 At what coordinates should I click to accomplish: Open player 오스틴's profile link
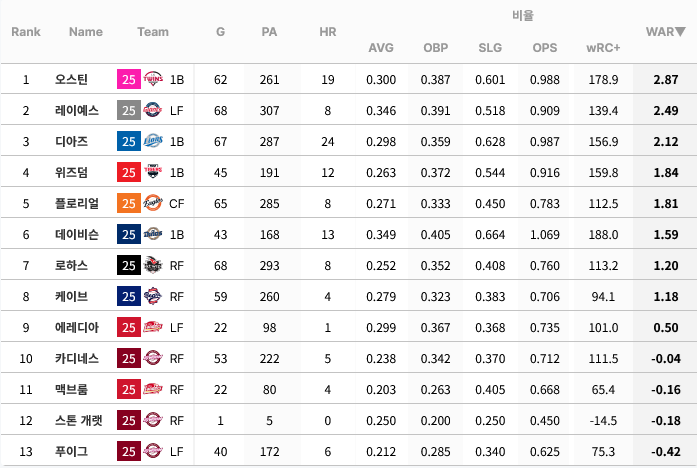point(71,79)
